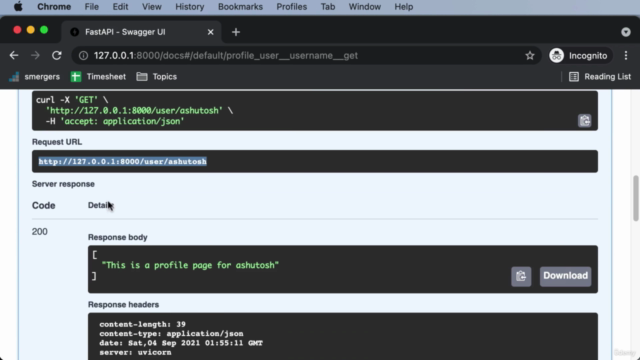
Task: Open the smergers bookmark
Action: [35, 77]
